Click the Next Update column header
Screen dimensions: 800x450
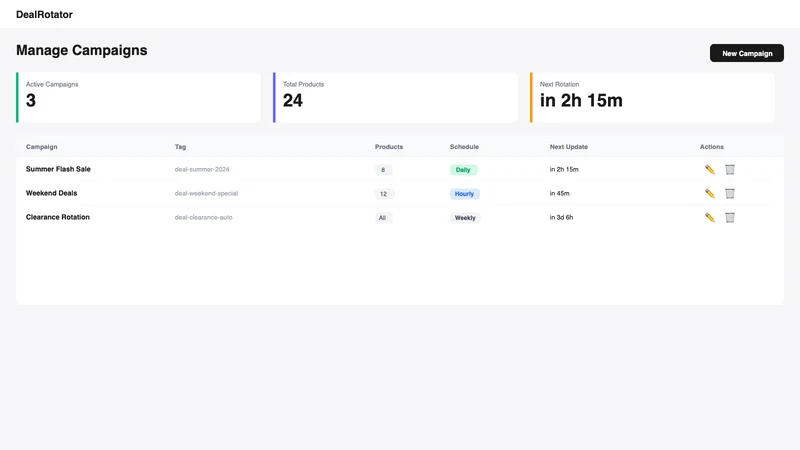569,146
